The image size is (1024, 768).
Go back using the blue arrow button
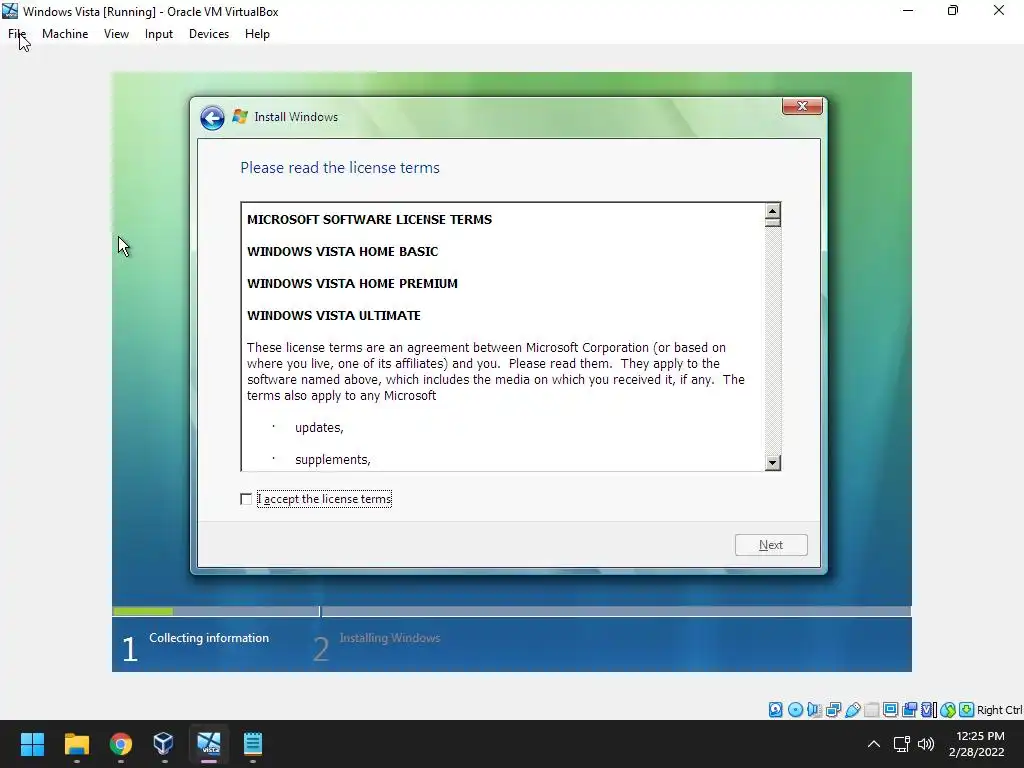tap(212, 118)
